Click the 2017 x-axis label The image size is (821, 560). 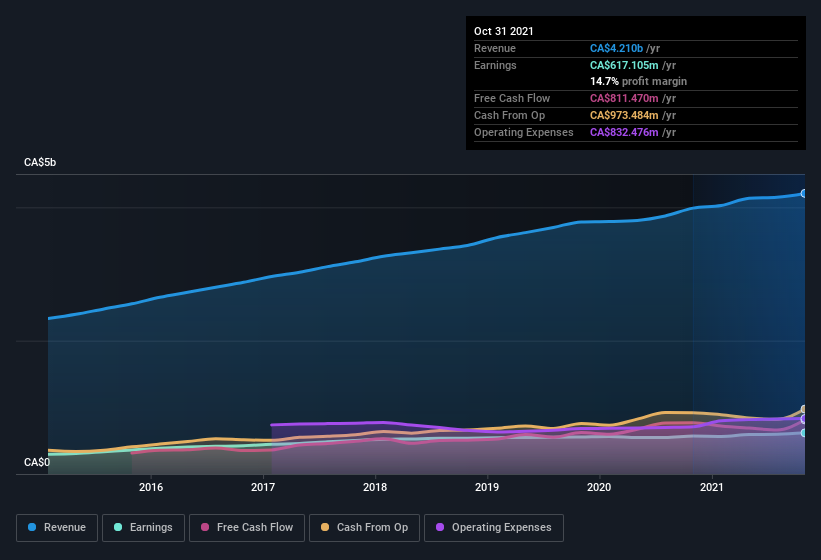[x=263, y=487]
